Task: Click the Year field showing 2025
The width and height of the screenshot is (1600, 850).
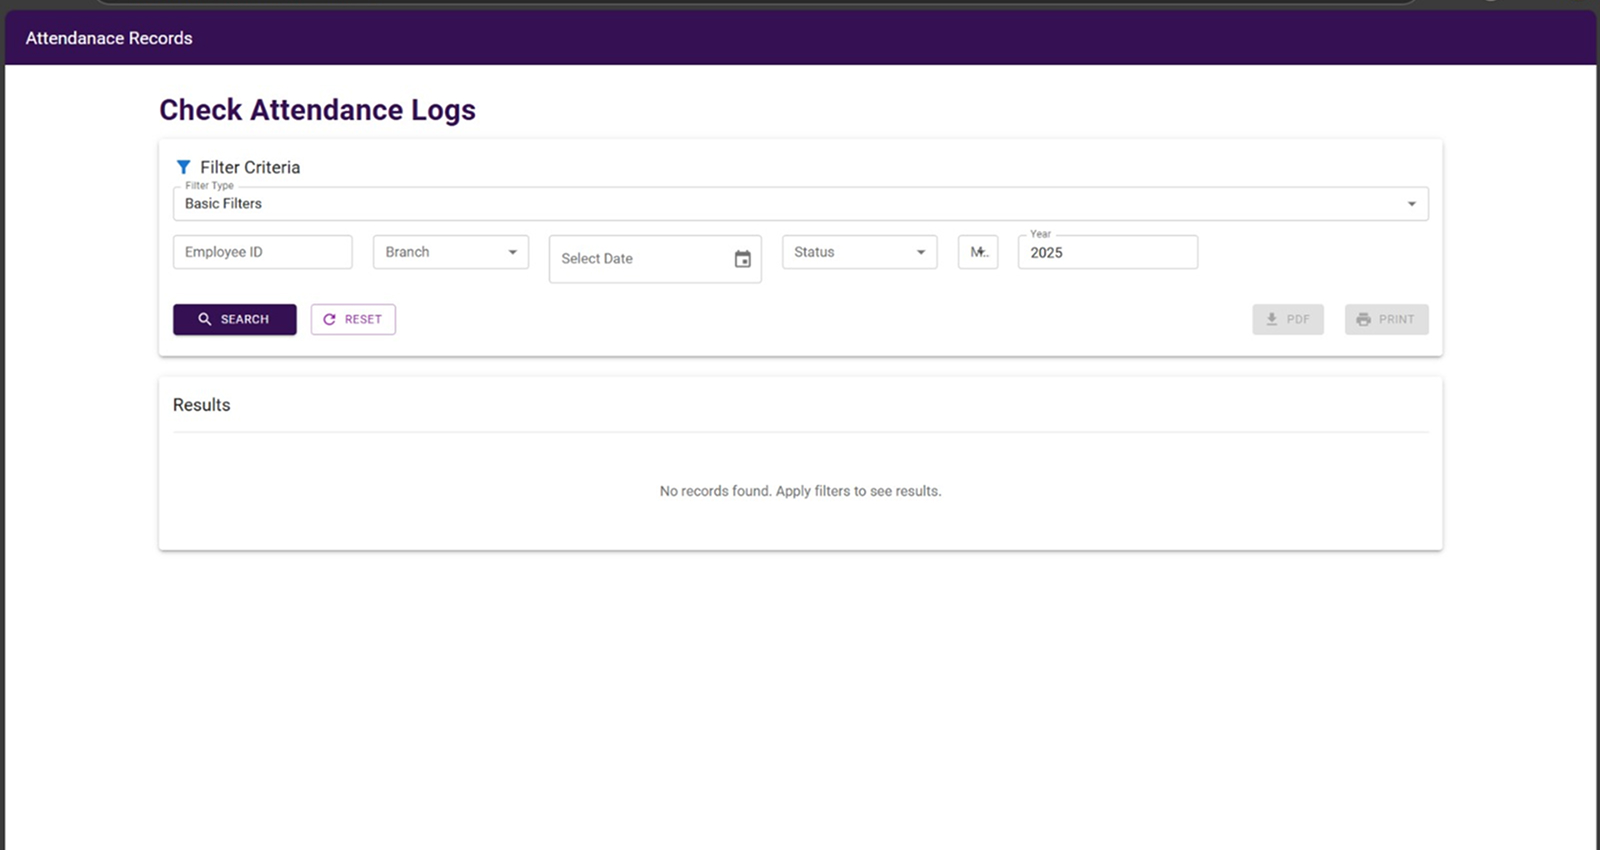Action: point(1107,253)
